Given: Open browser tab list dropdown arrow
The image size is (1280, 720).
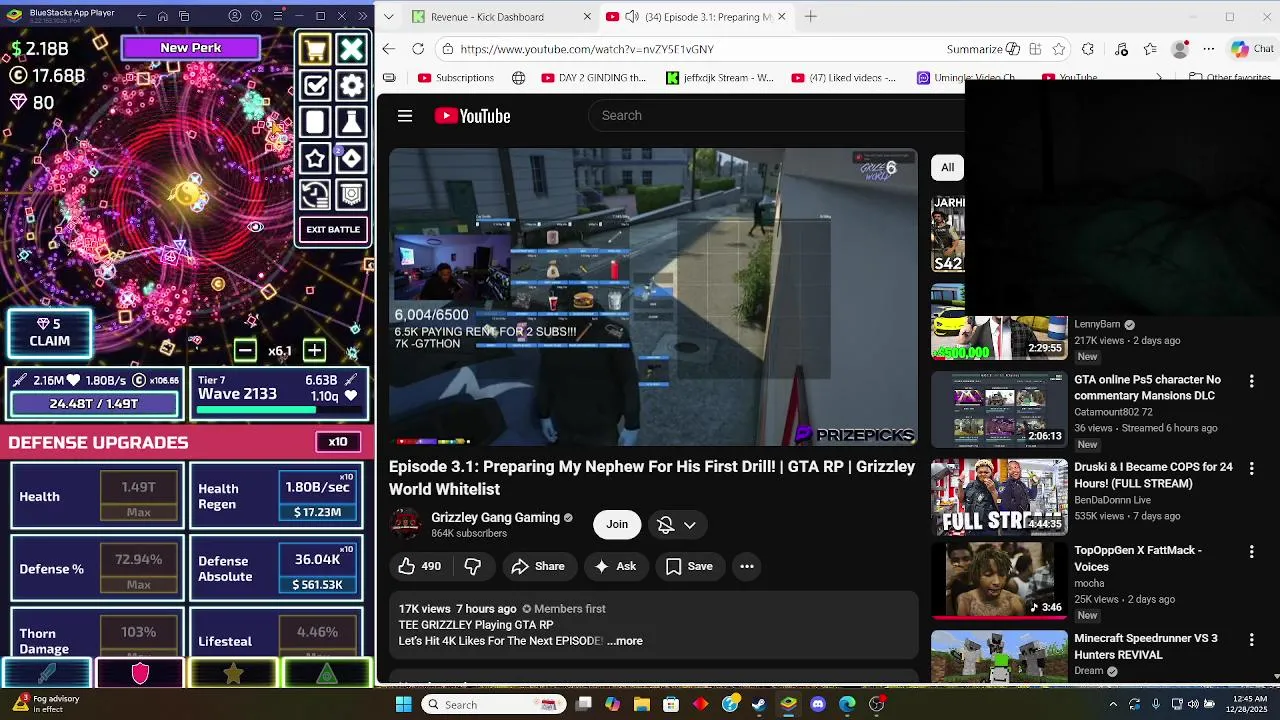Looking at the screenshot, I should [x=389, y=17].
